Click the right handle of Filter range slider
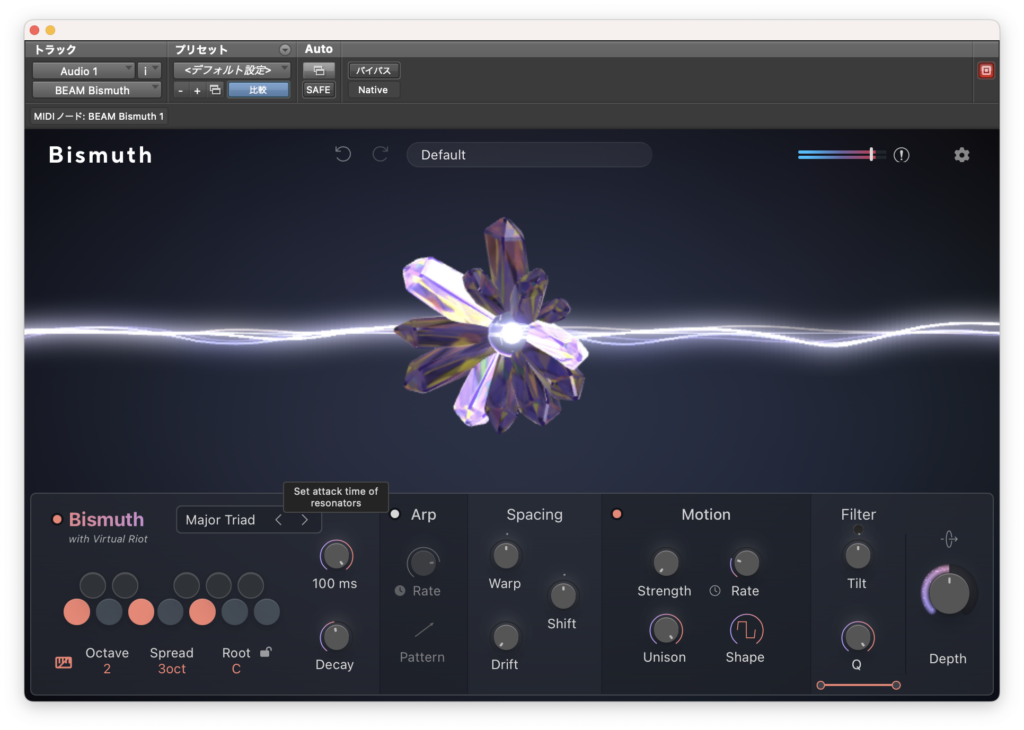 [896, 685]
